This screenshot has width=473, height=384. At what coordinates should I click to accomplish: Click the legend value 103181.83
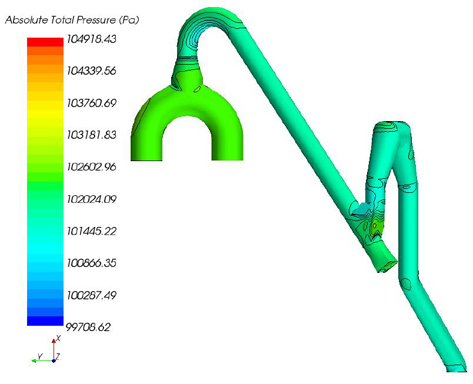pyautogui.click(x=92, y=135)
